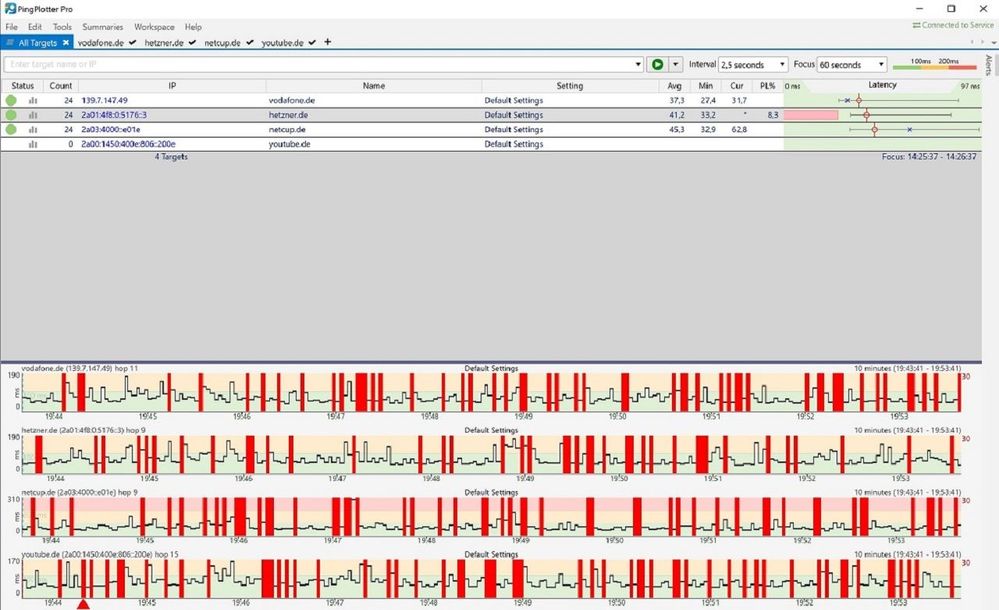Open the Alerts side panel
999x610 pixels.
(x=989, y=64)
